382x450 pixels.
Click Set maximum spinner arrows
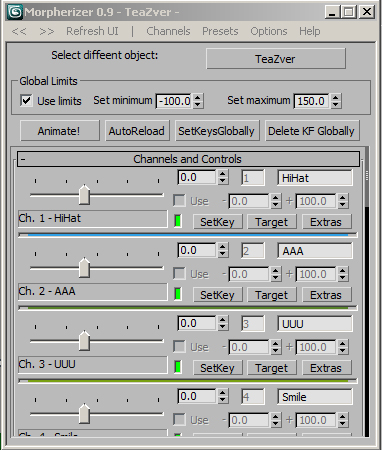tap(336, 101)
